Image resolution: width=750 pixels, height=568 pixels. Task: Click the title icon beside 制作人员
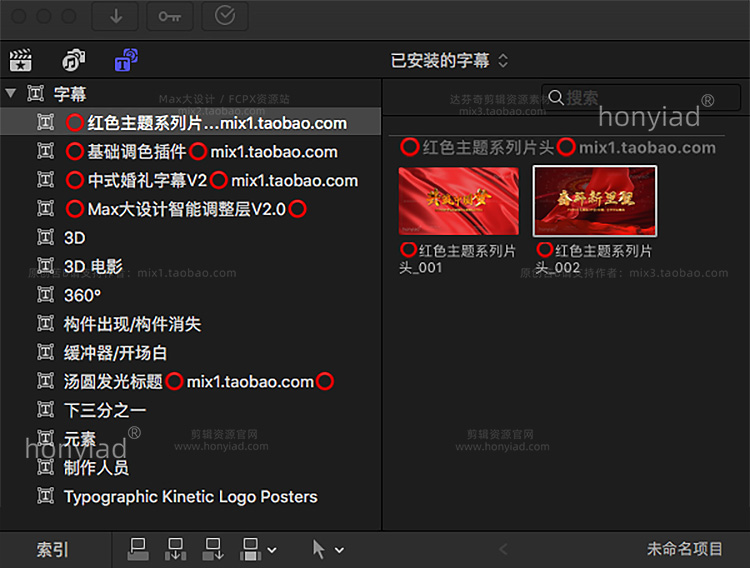[45, 467]
